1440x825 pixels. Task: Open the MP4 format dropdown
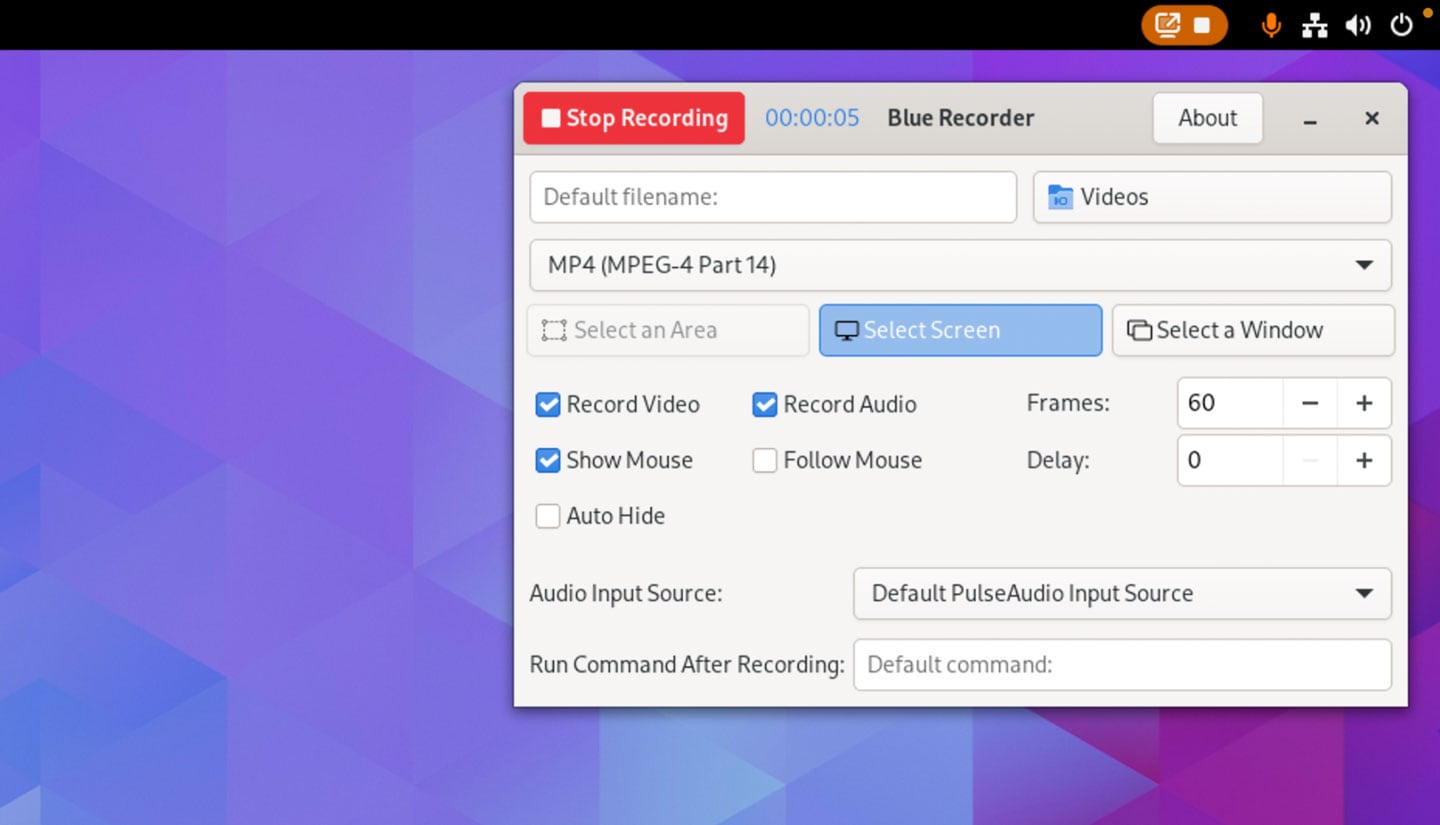coord(960,265)
